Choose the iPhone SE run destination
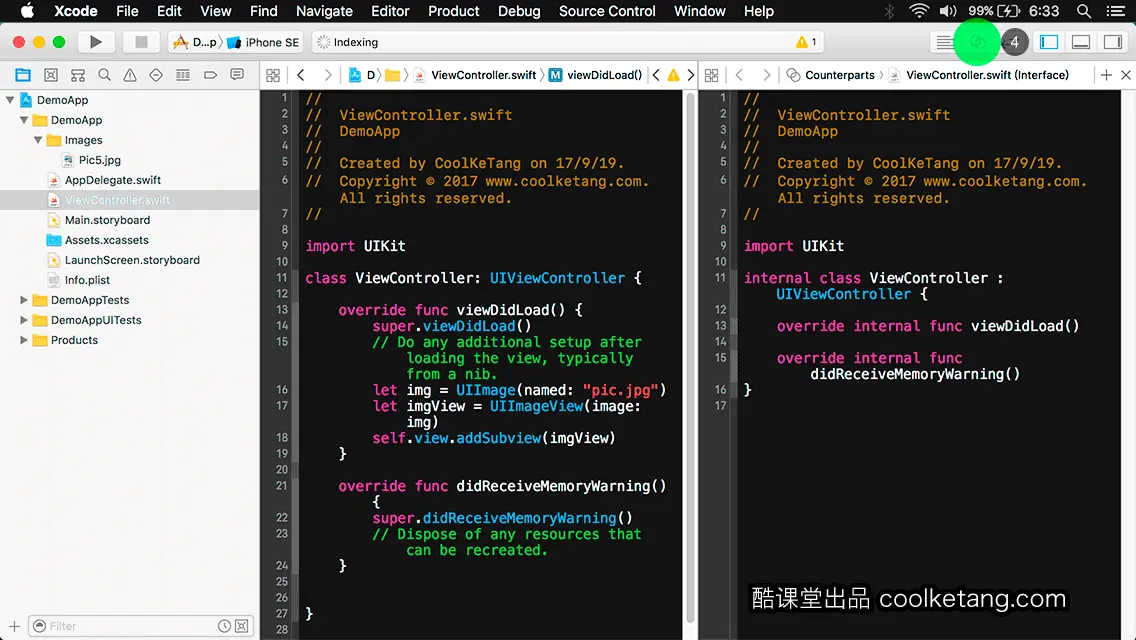Viewport: 1136px width, 640px height. click(264, 42)
